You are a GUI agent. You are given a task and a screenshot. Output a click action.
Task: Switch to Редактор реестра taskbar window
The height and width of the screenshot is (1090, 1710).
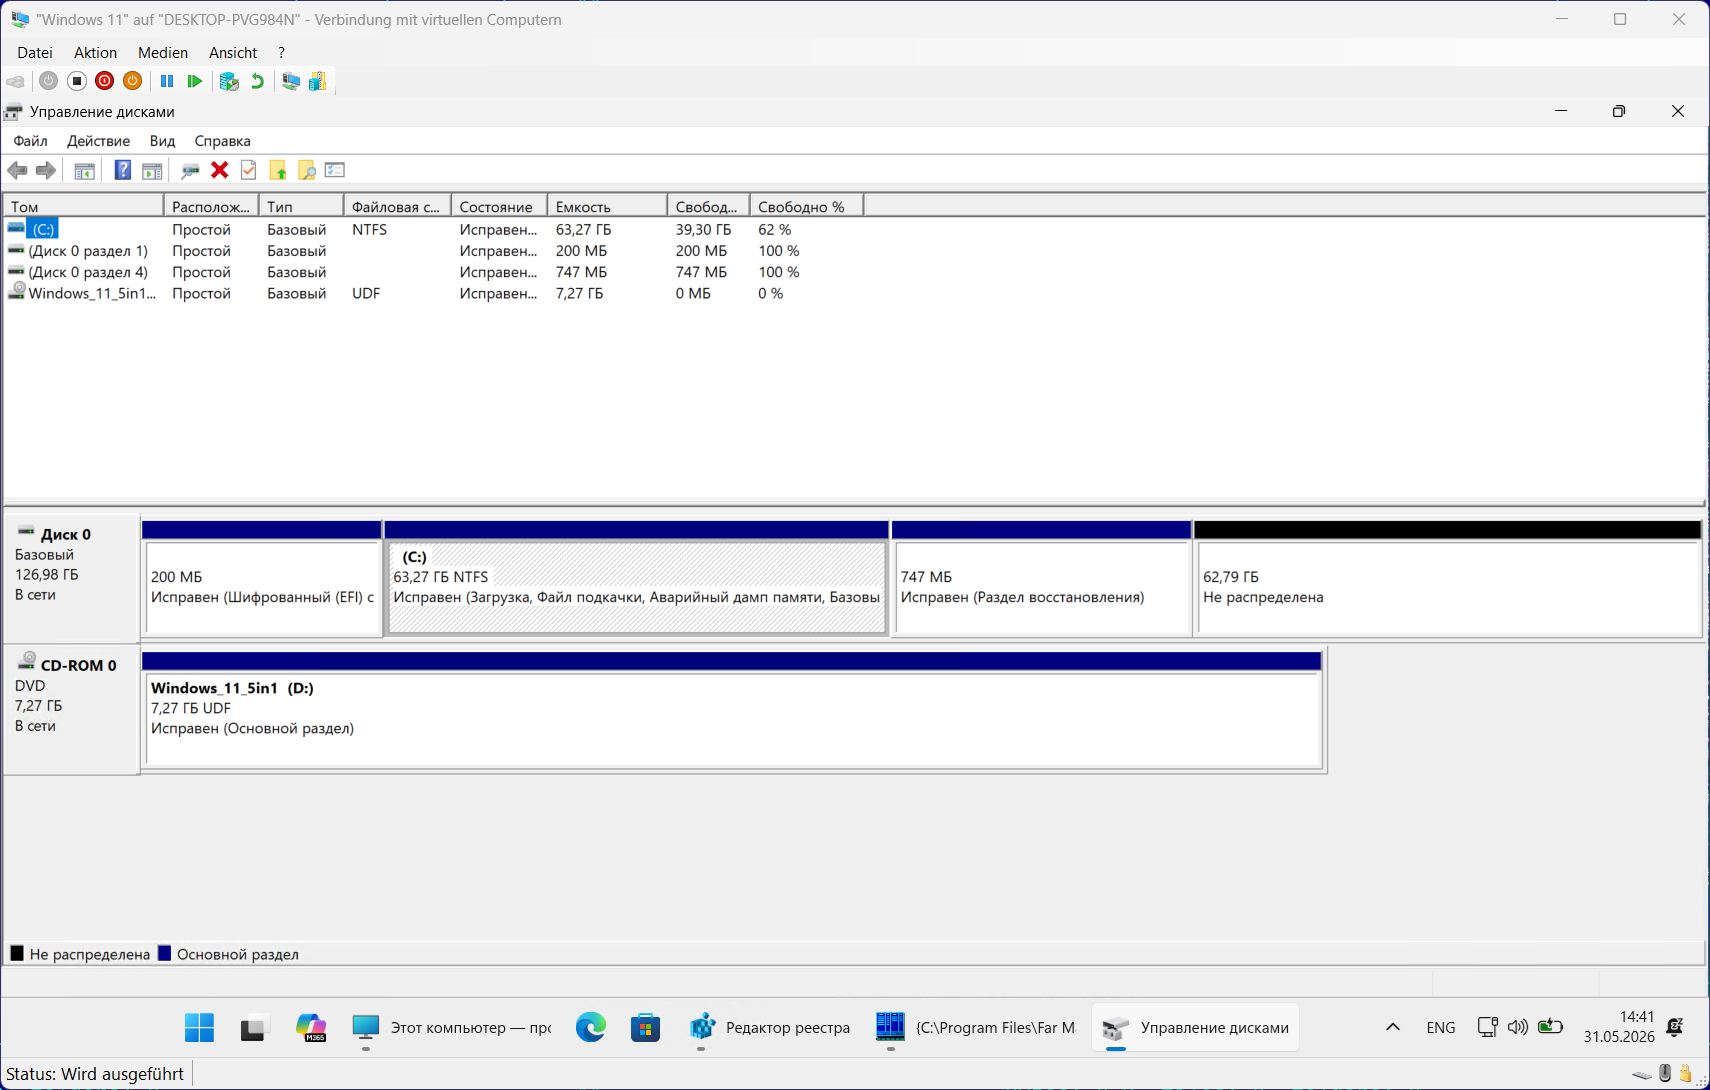[x=770, y=1027]
